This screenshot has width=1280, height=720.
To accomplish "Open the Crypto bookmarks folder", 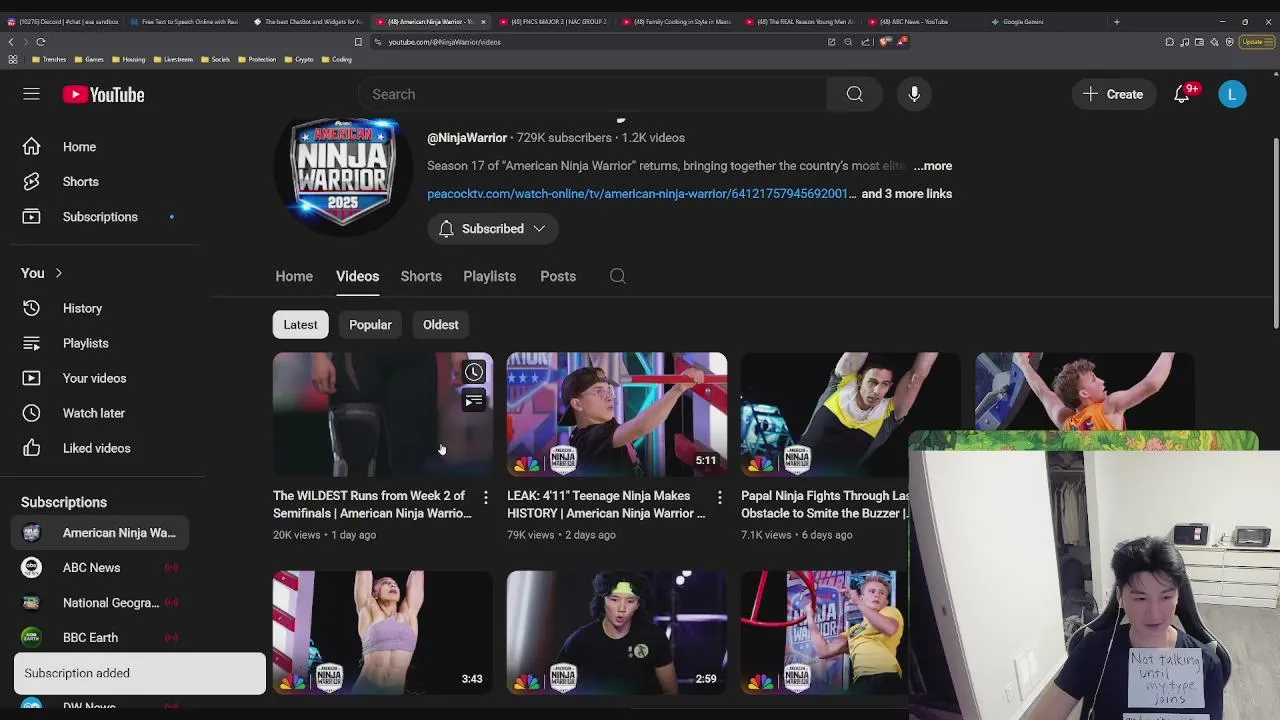I will [x=299, y=59].
